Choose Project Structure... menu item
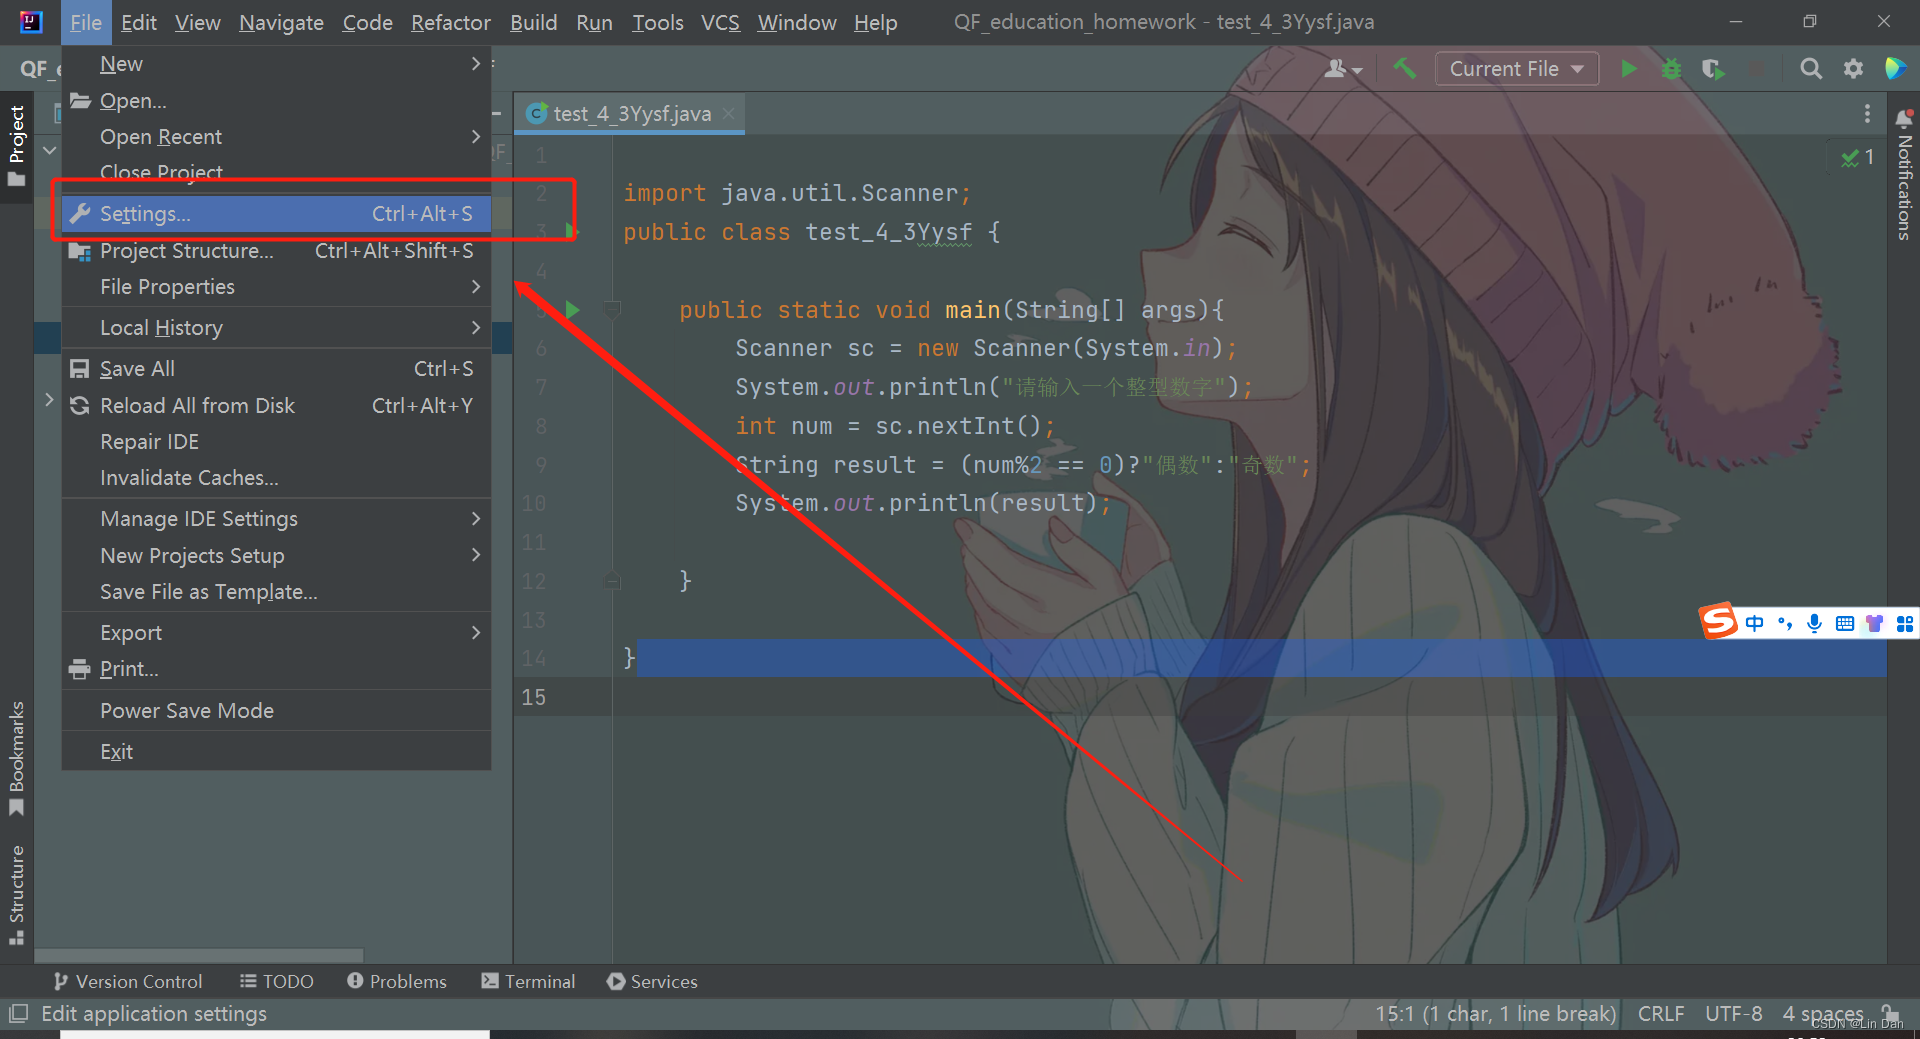Image resolution: width=1920 pixels, height=1039 pixels. tap(276, 251)
